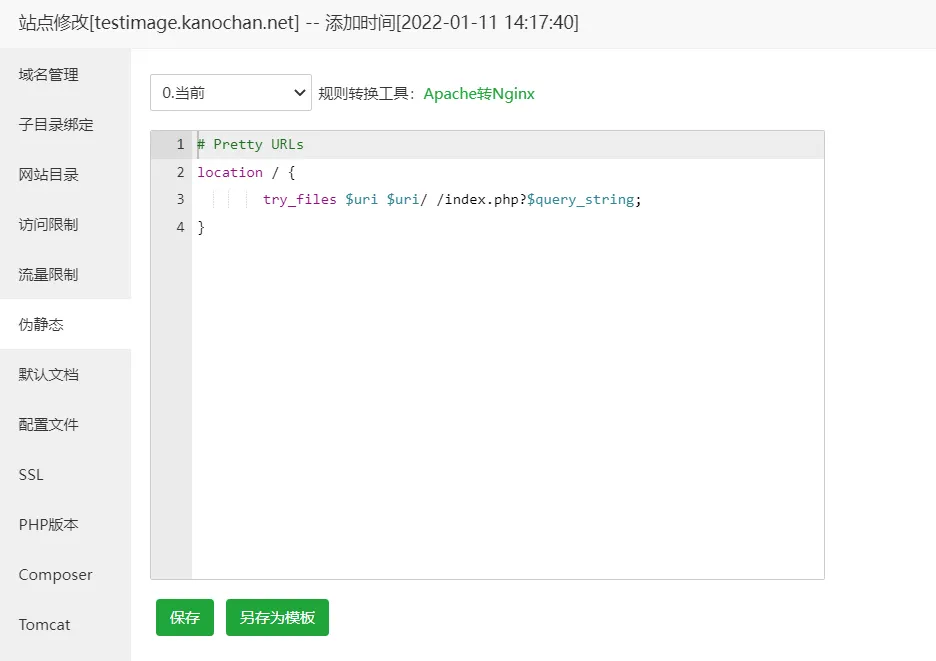This screenshot has width=936, height=661.
Task: Select Composer in the sidebar
Action: (65, 574)
